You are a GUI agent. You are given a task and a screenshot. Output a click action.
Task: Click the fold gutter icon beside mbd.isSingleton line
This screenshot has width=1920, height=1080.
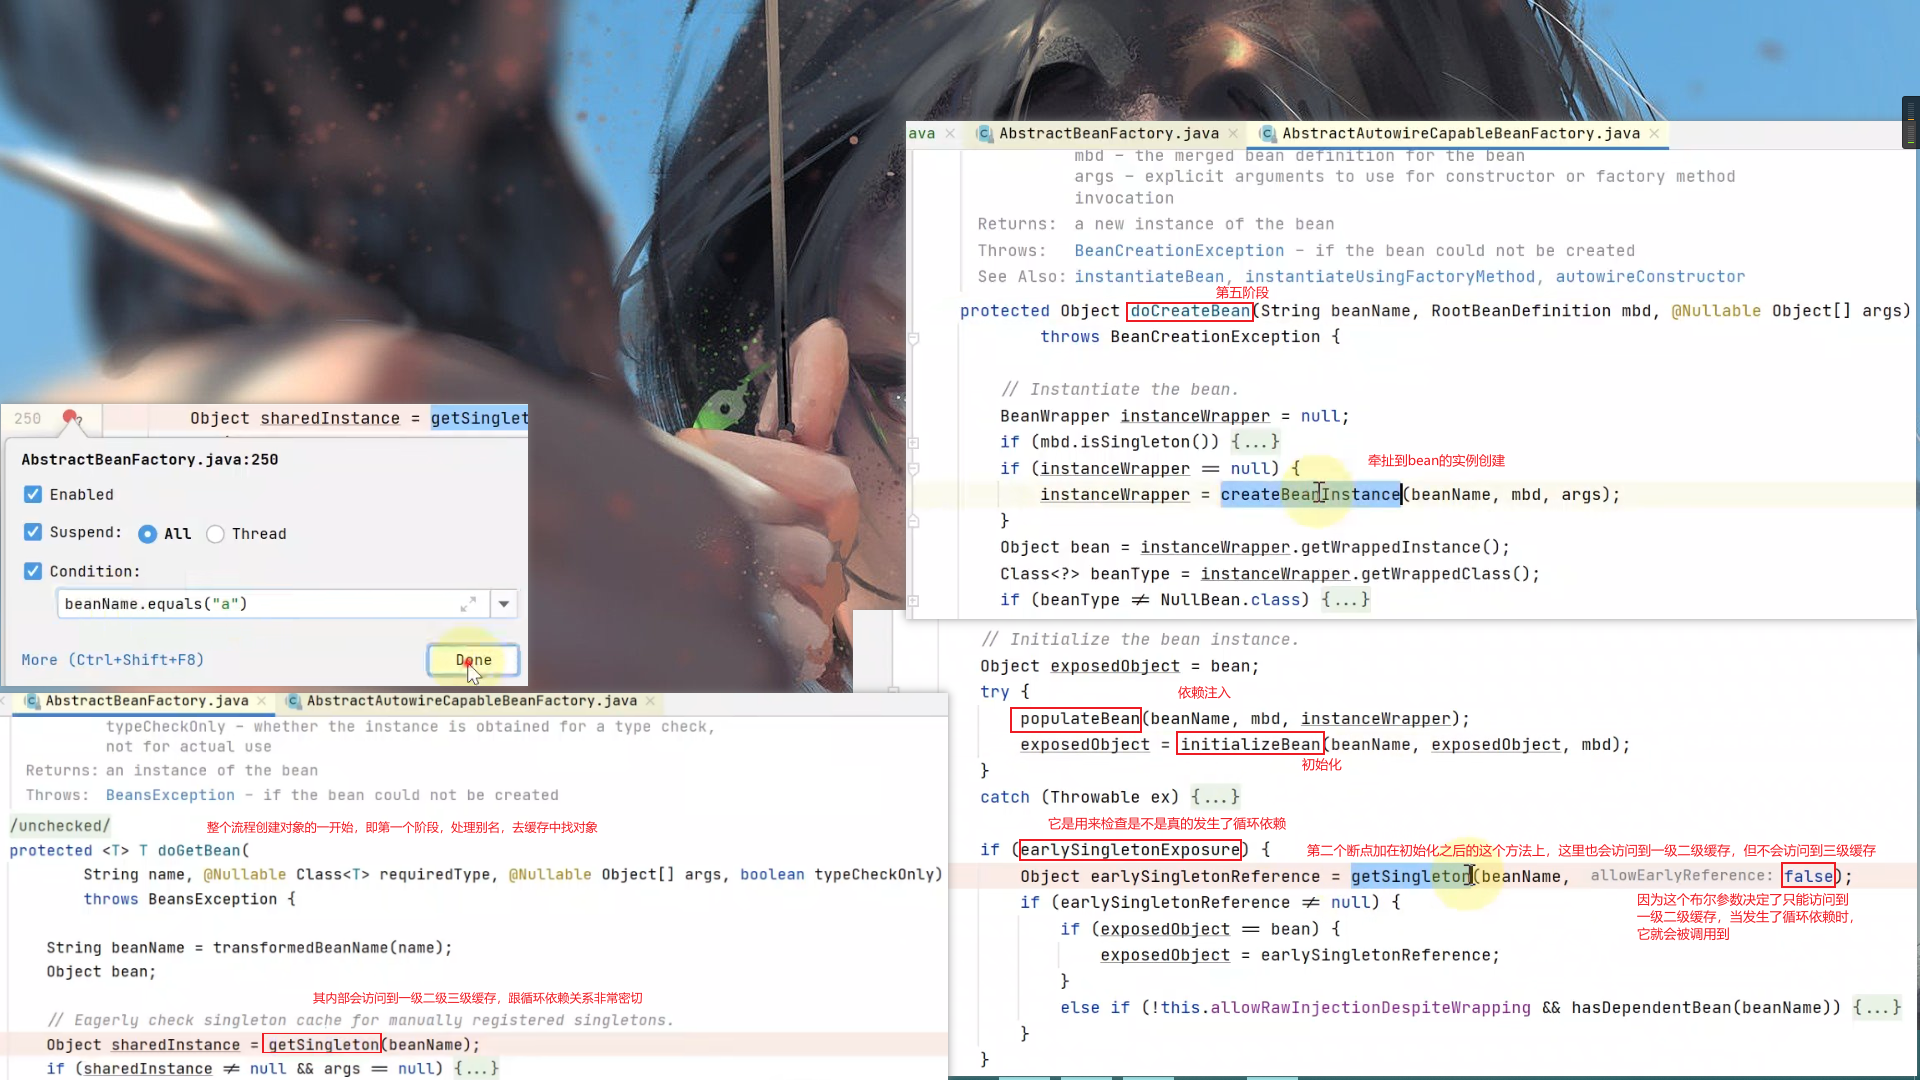[913, 442]
